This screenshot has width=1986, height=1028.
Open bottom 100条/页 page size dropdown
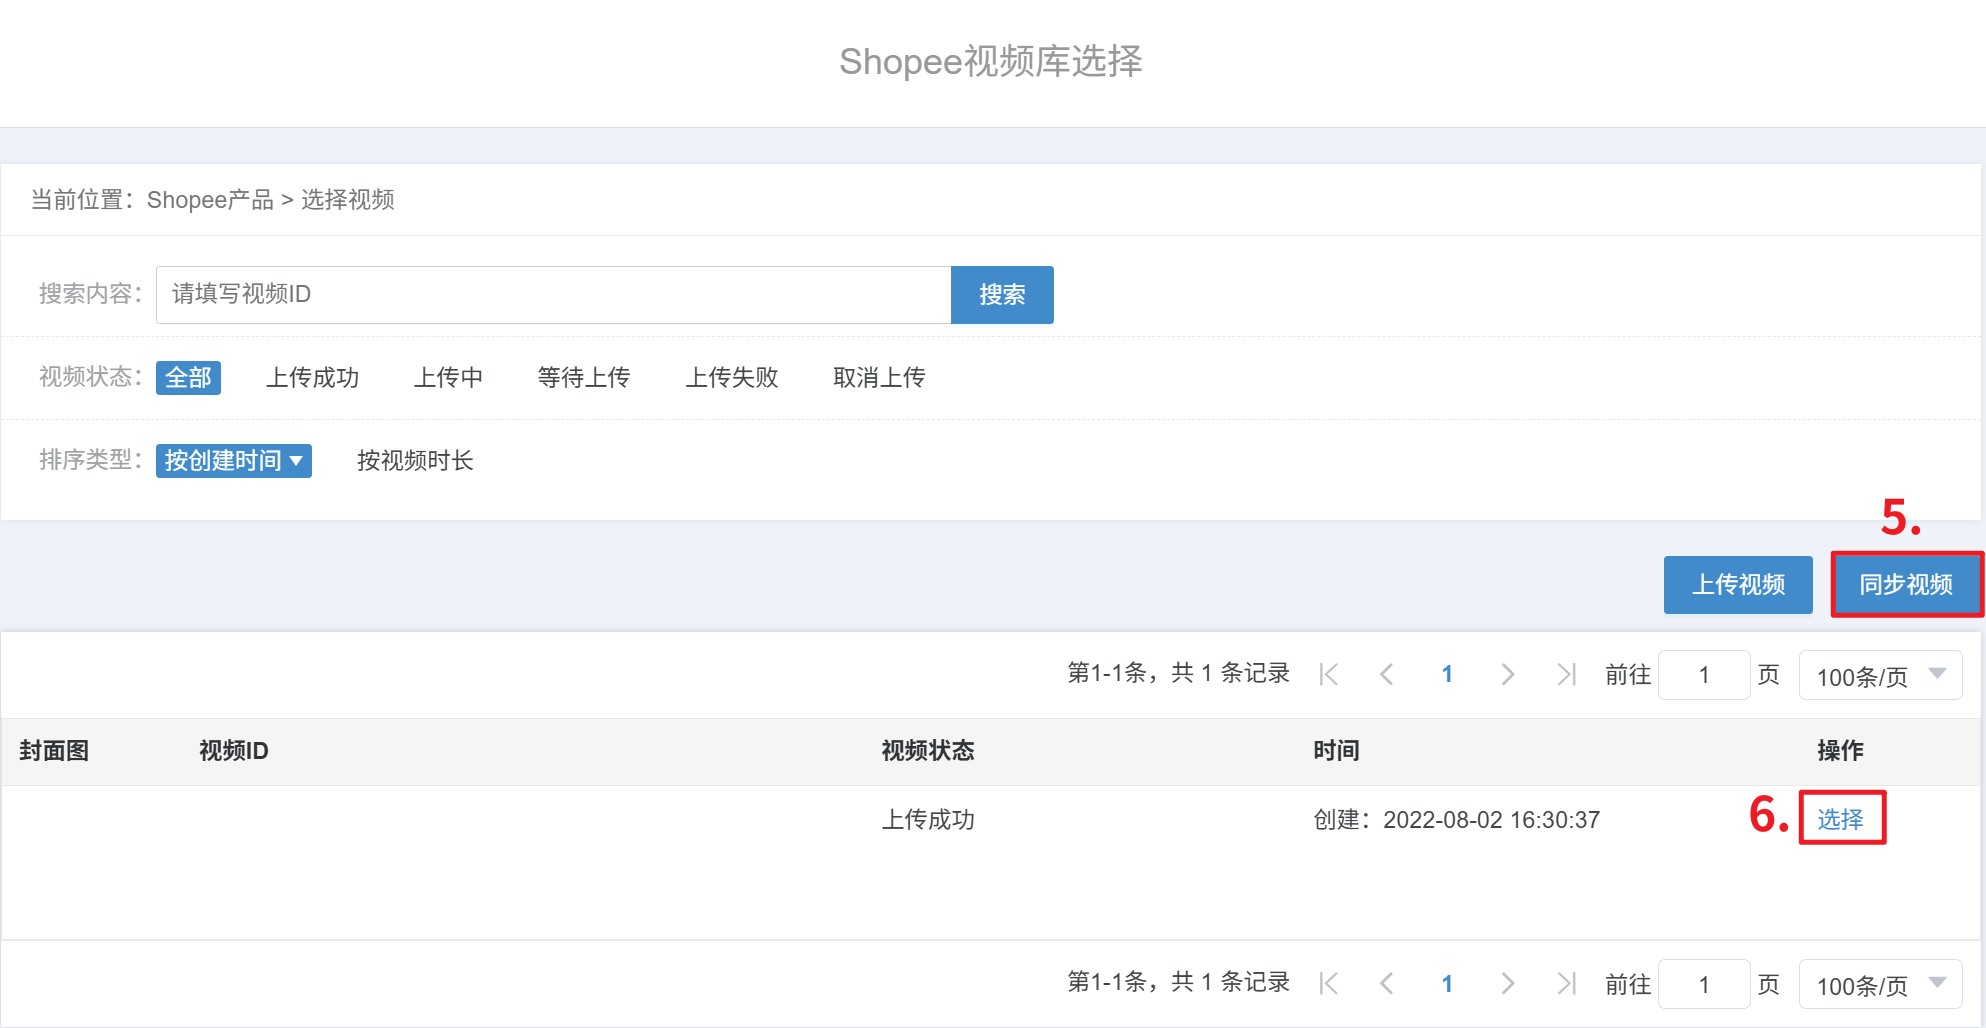1880,985
